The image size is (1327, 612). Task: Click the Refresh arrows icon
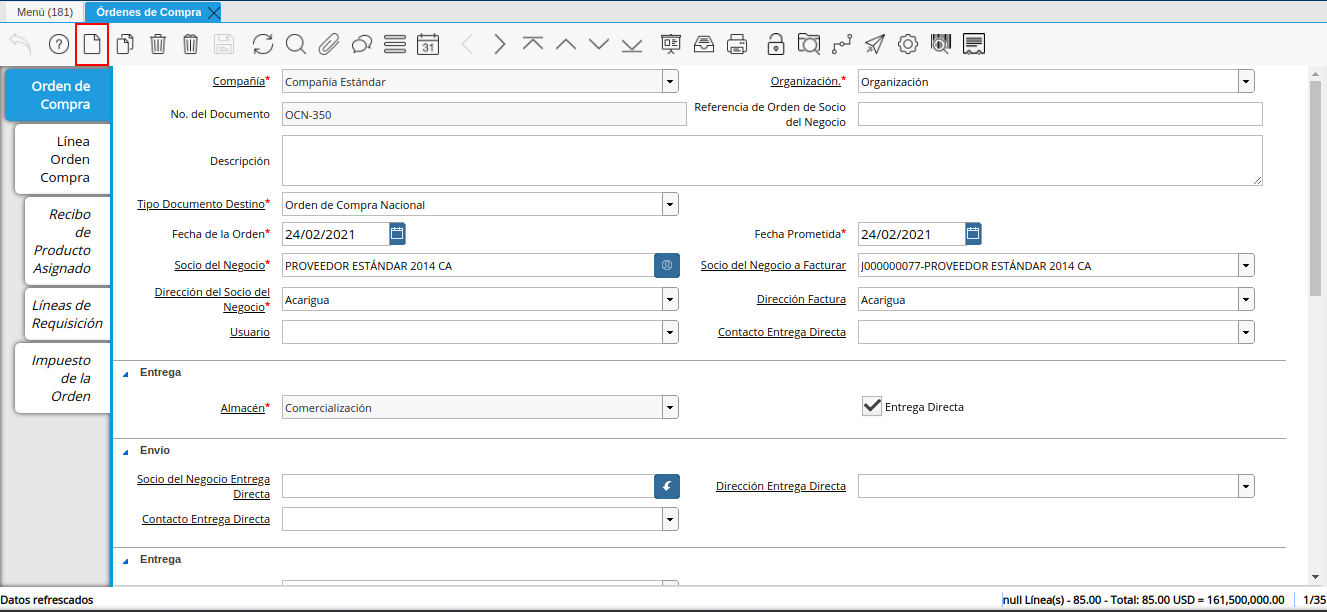coord(263,44)
